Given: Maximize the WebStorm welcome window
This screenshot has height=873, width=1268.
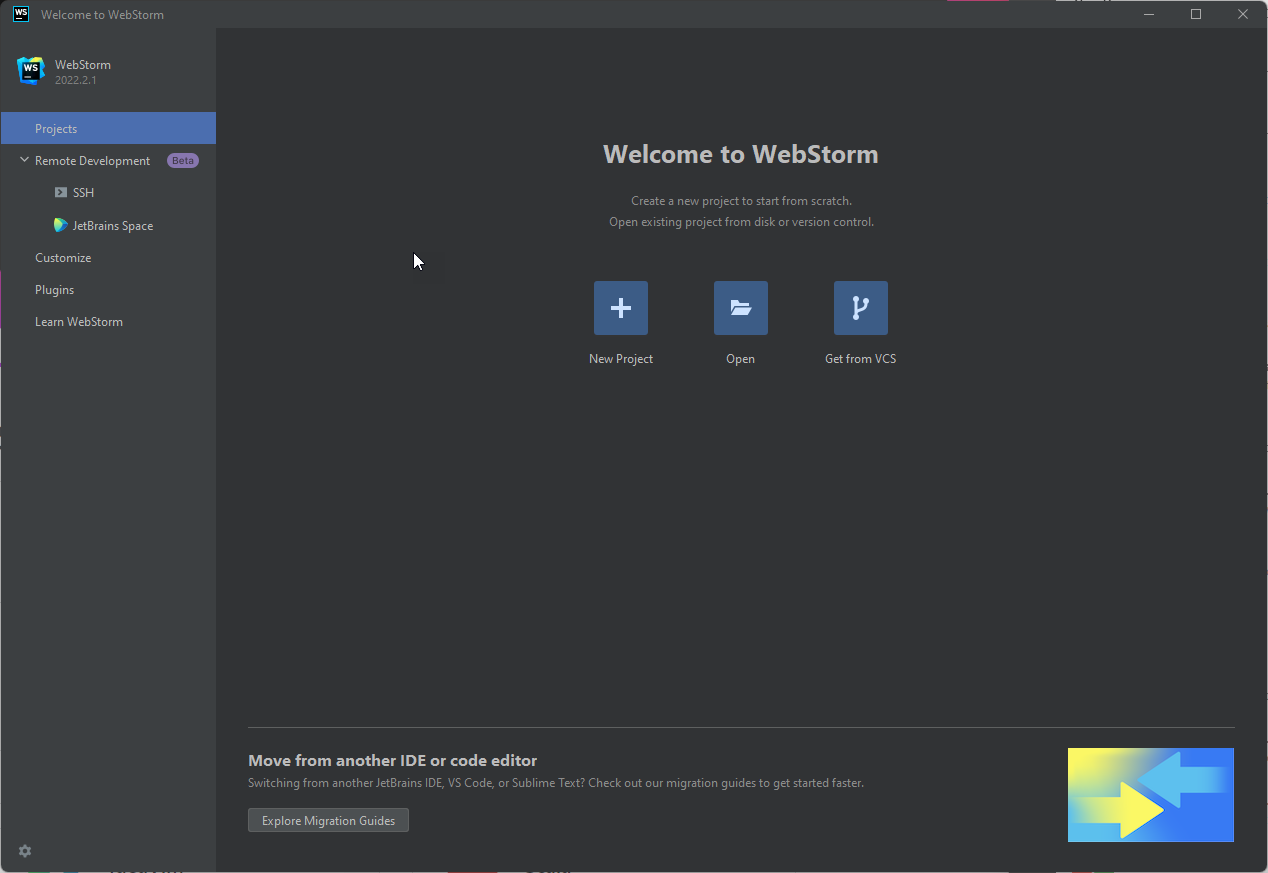Looking at the screenshot, I should [x=1195, y=14].
